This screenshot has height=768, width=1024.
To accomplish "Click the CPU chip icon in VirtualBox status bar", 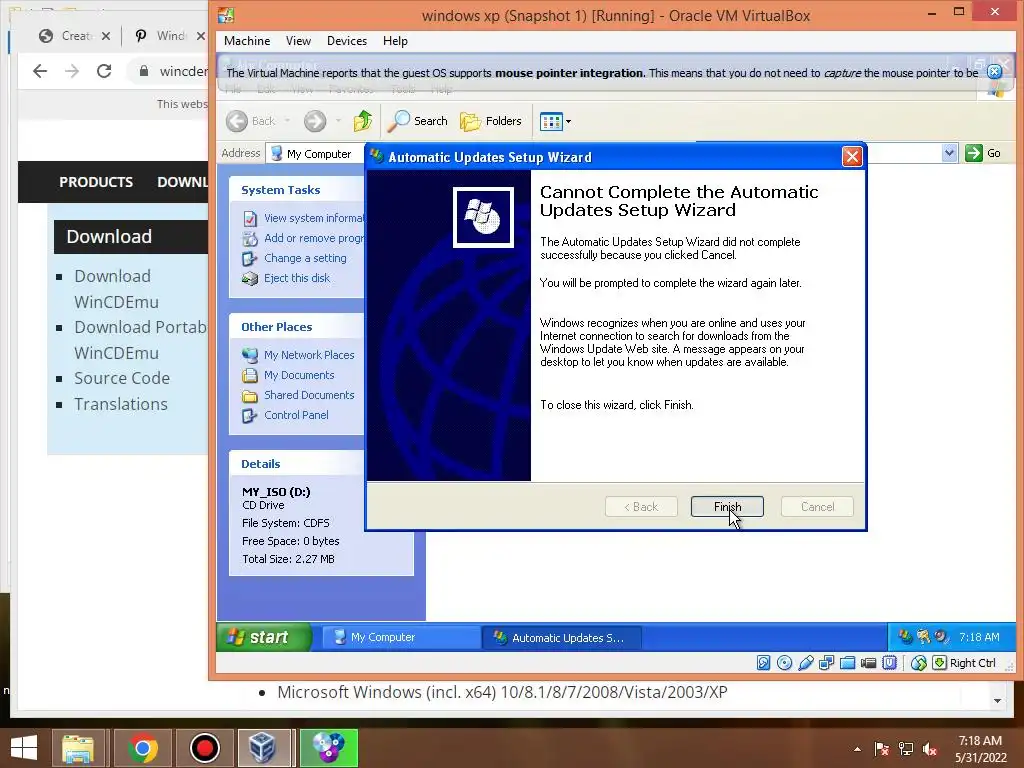I will [889, 663].
